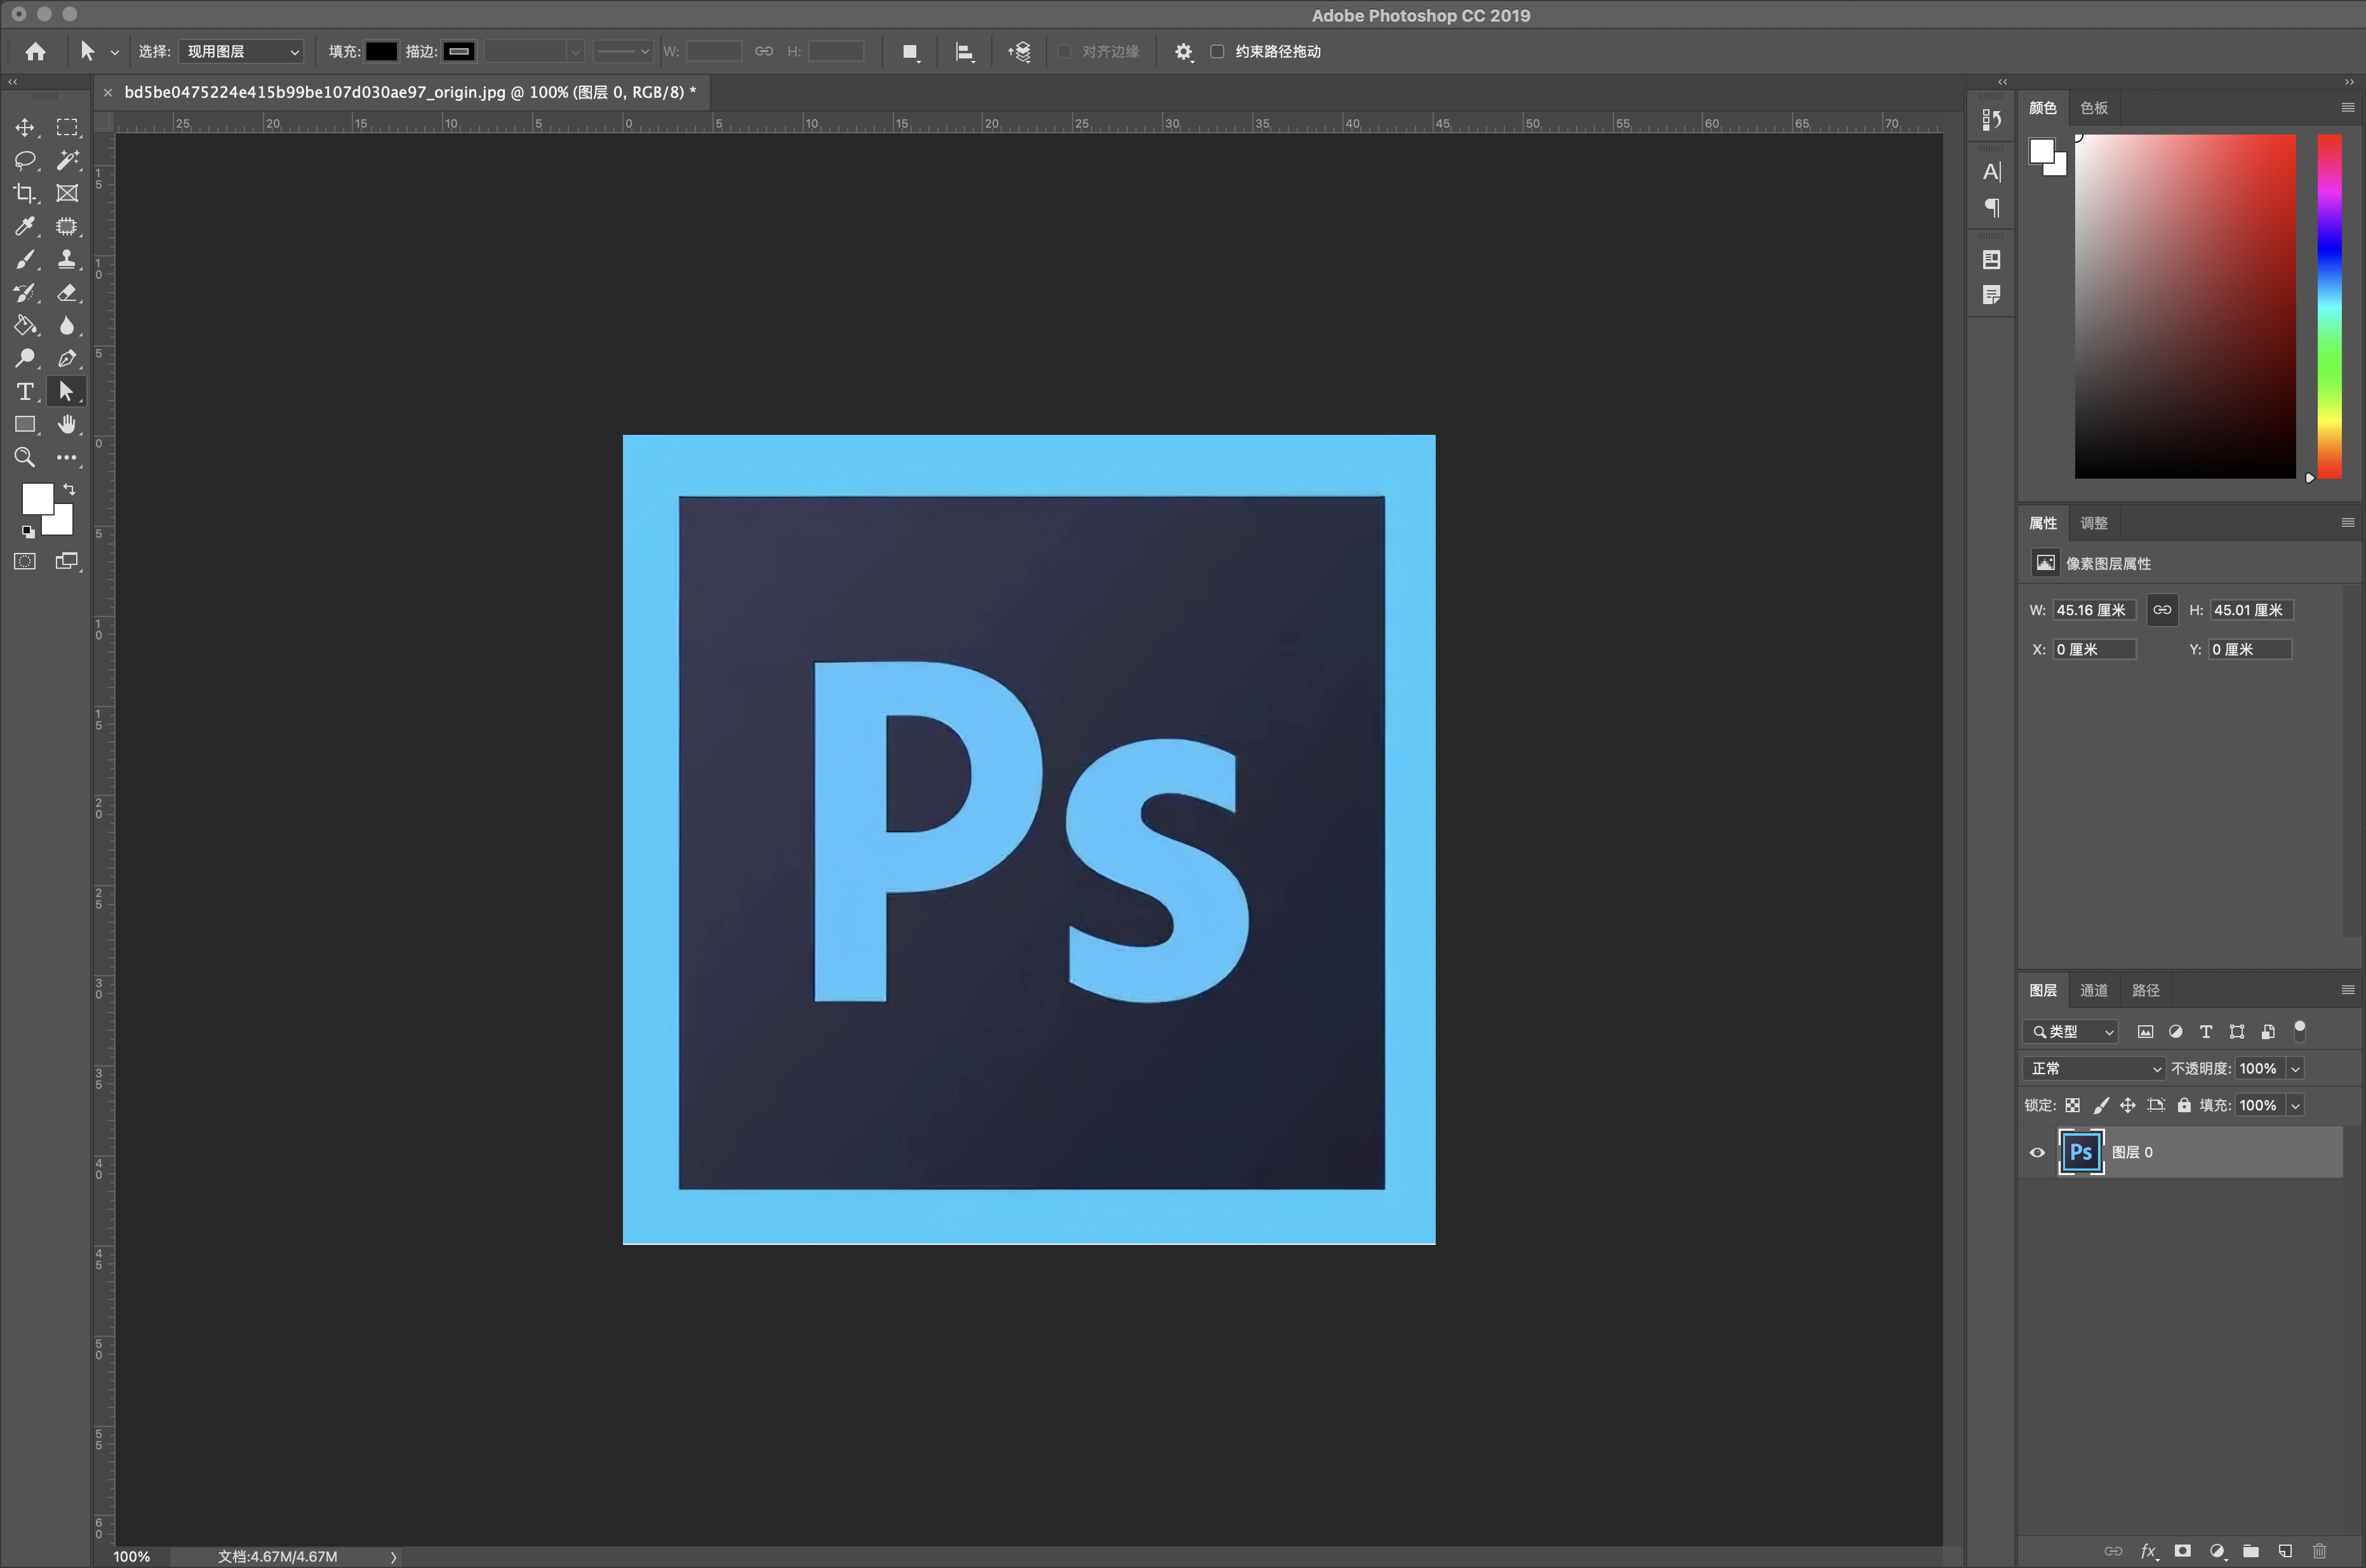
Task: Select the Crop tool
Action: point(25,193)
